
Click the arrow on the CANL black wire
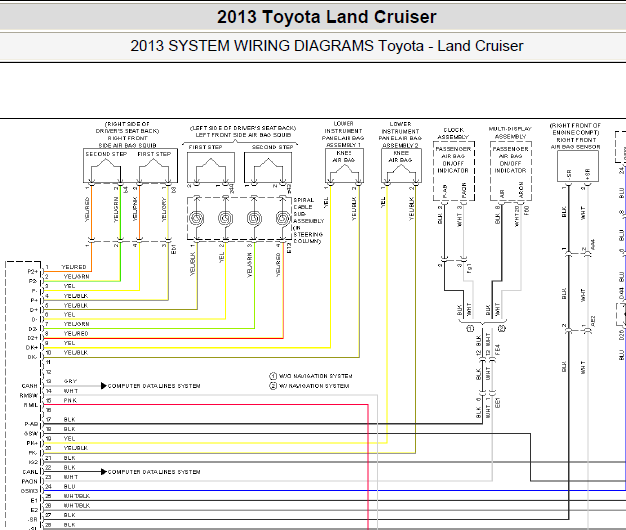pos(104,472)
